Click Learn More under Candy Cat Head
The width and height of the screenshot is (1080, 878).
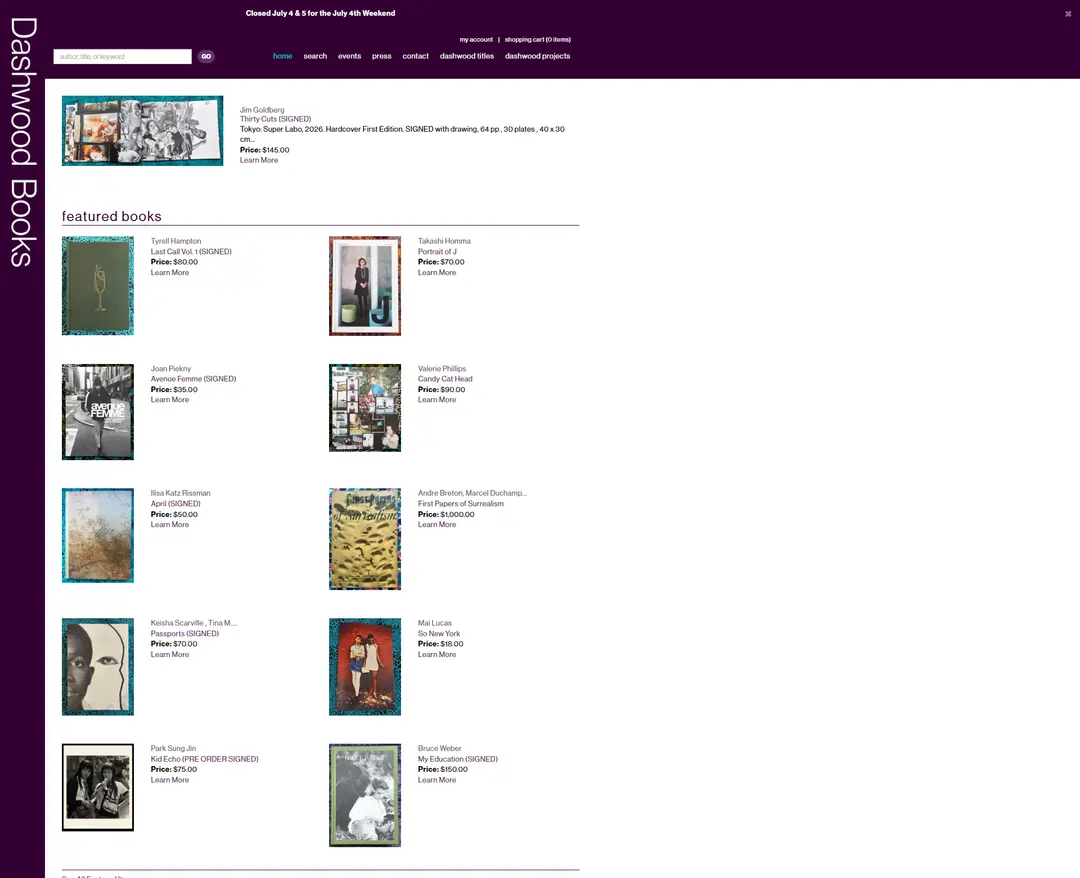(x=437, y=400)
